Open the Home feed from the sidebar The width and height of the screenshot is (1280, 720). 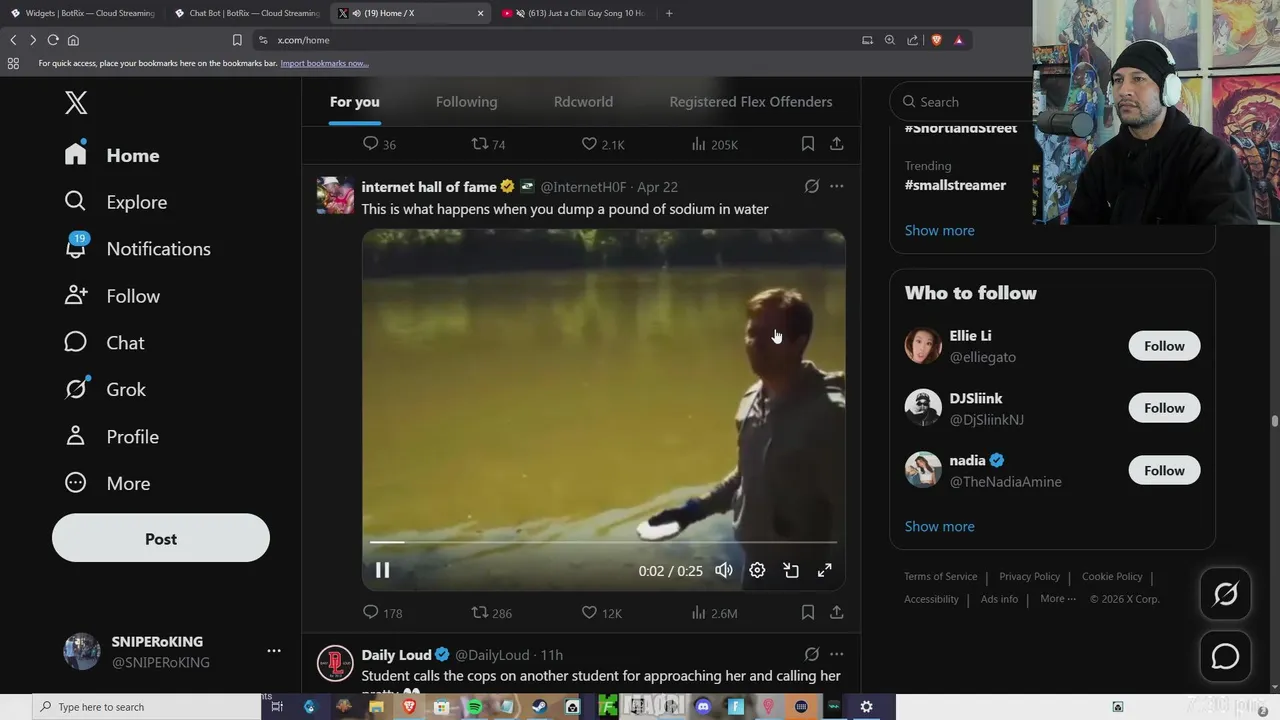pyautogui.click(x=112, y=155)
